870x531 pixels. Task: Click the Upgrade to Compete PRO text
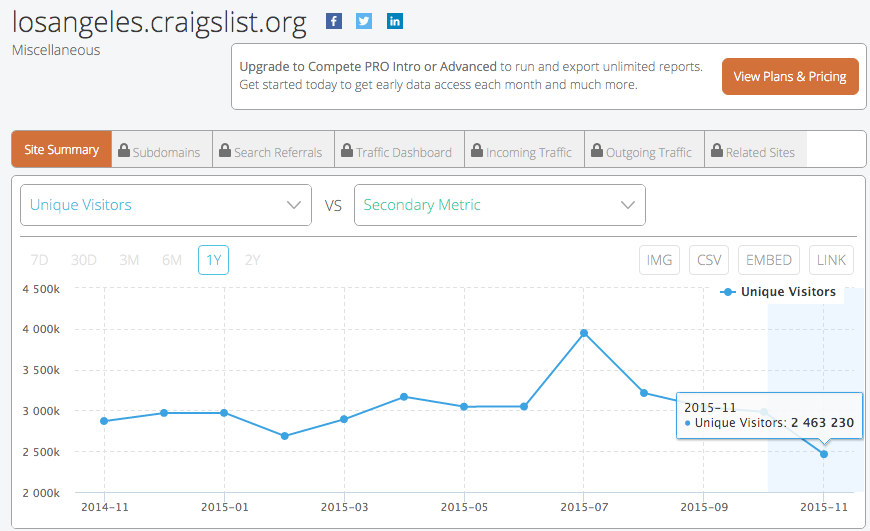[368, 67]
